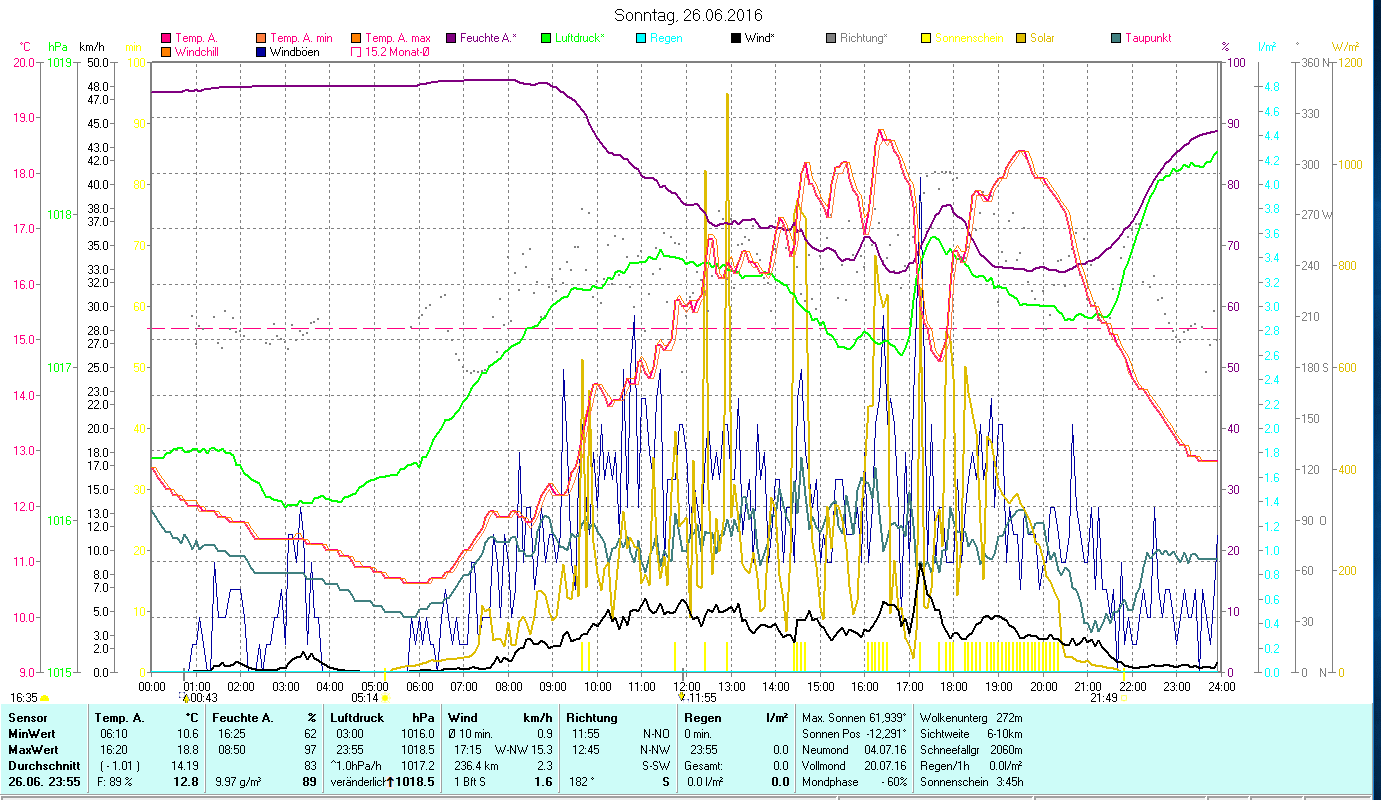This screenshot has height=800, width=1381.
Task: Click the 15.2 Monat-Ø legend swatch
Action: click(x=356, y=52)
